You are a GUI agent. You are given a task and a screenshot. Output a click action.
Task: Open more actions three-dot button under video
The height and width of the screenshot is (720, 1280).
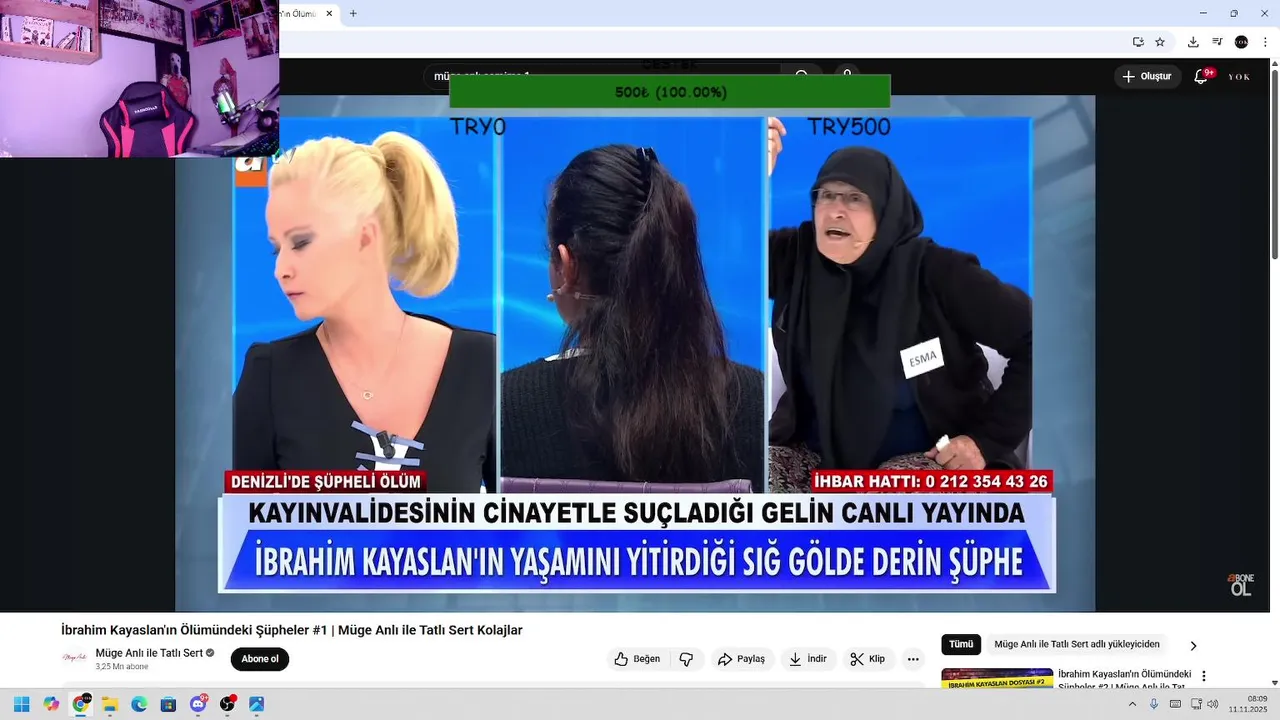click(913, 659)
